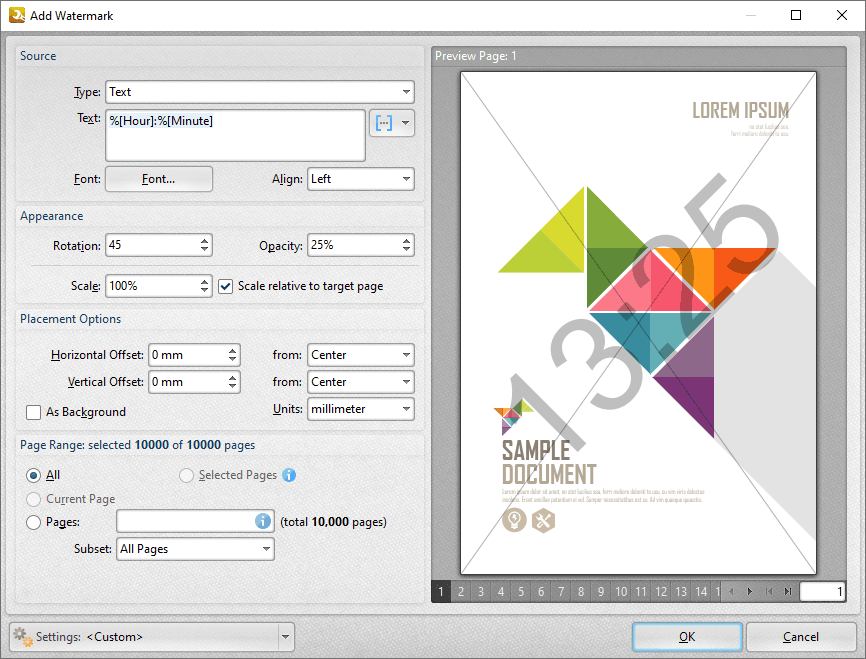Switch to preview page 10
The image size is (866, 659).
tap(621, 592)
